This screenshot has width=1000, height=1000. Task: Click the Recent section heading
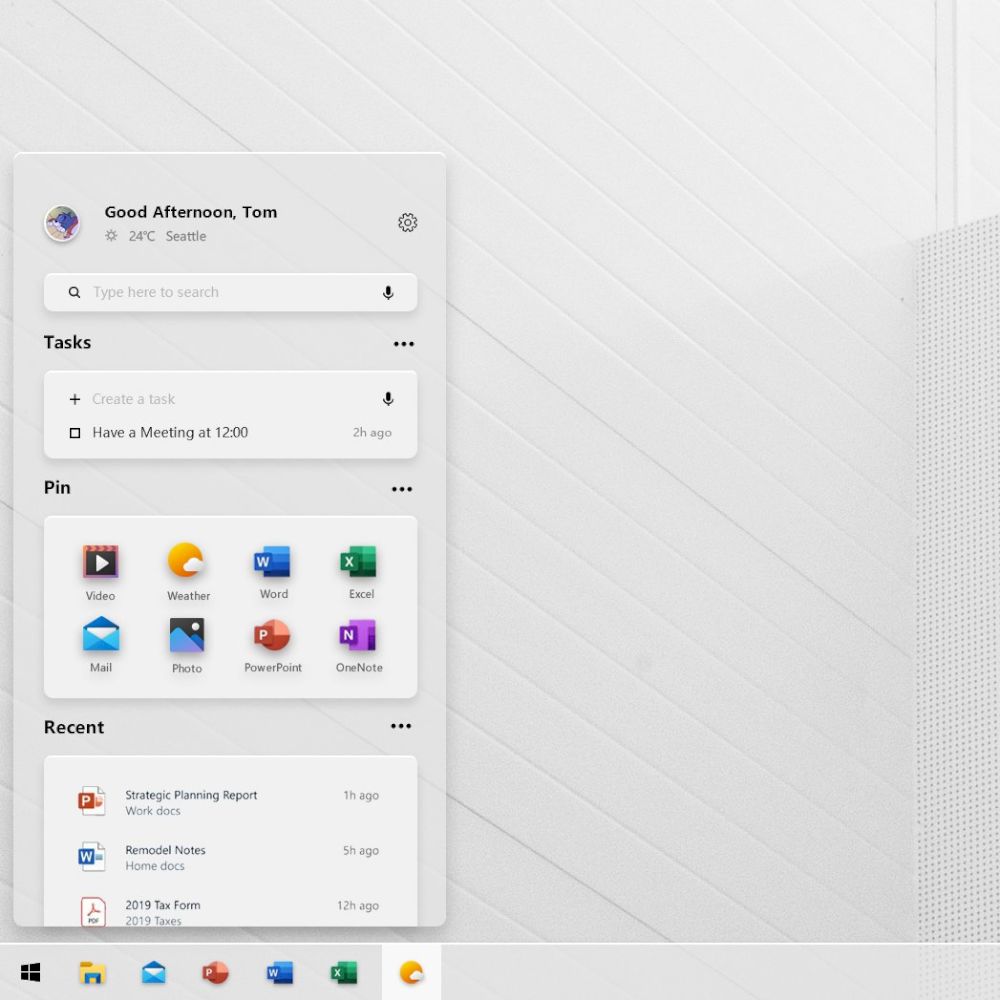point(74,727)
